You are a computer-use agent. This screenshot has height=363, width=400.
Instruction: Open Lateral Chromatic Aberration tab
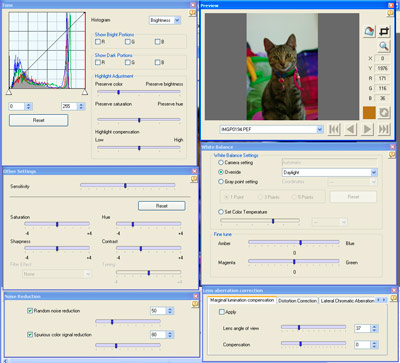(x=347, y=301)
